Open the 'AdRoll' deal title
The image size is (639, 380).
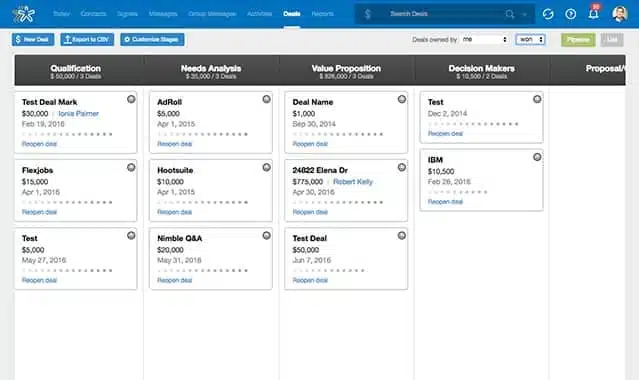coord(170,102)
